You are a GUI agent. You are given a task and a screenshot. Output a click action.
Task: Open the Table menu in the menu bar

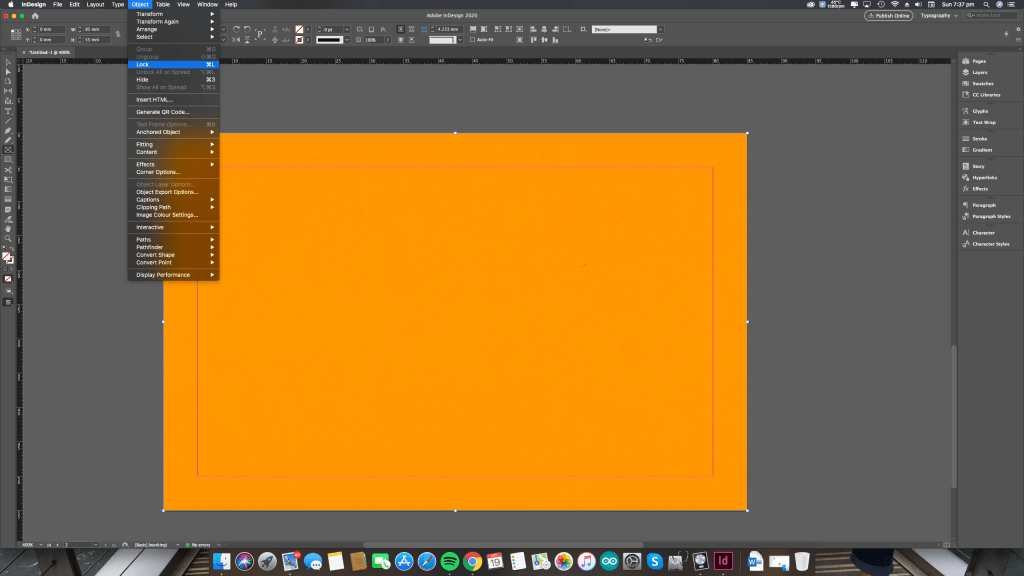[x=162, y=4]
